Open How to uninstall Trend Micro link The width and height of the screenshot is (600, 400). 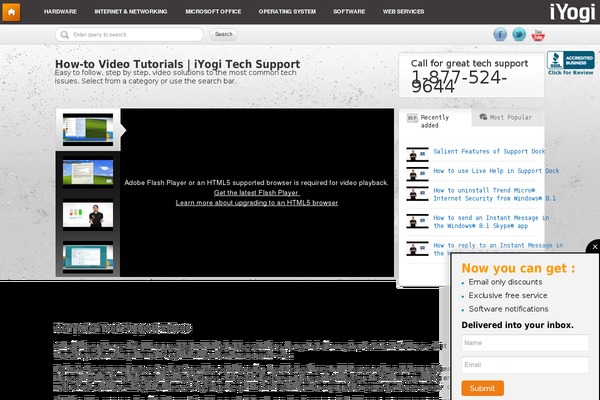pyautogui.click(x=494, y=194)
